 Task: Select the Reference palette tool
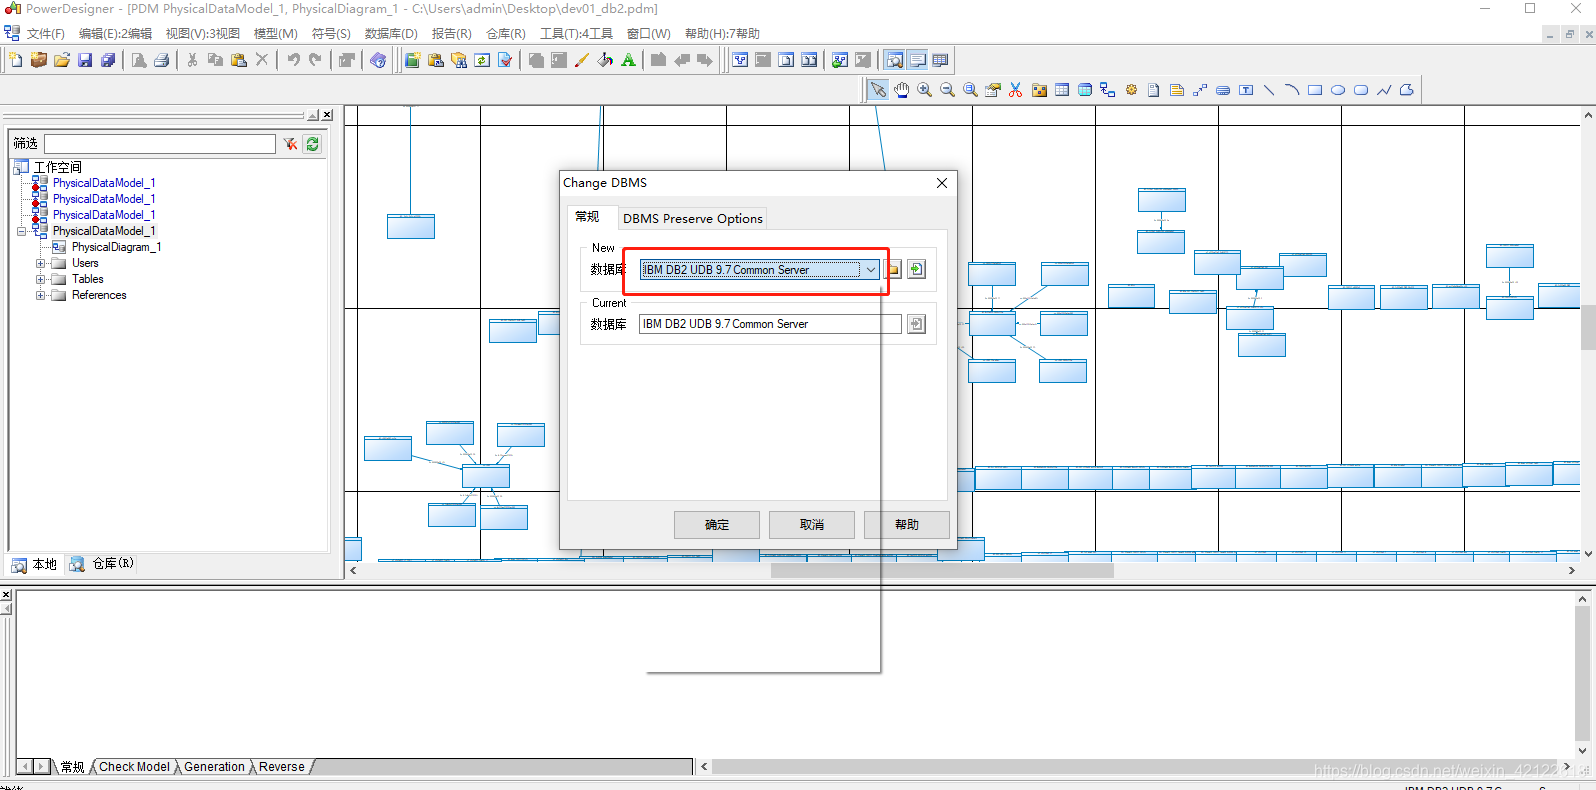click(x=1108, y=90)
